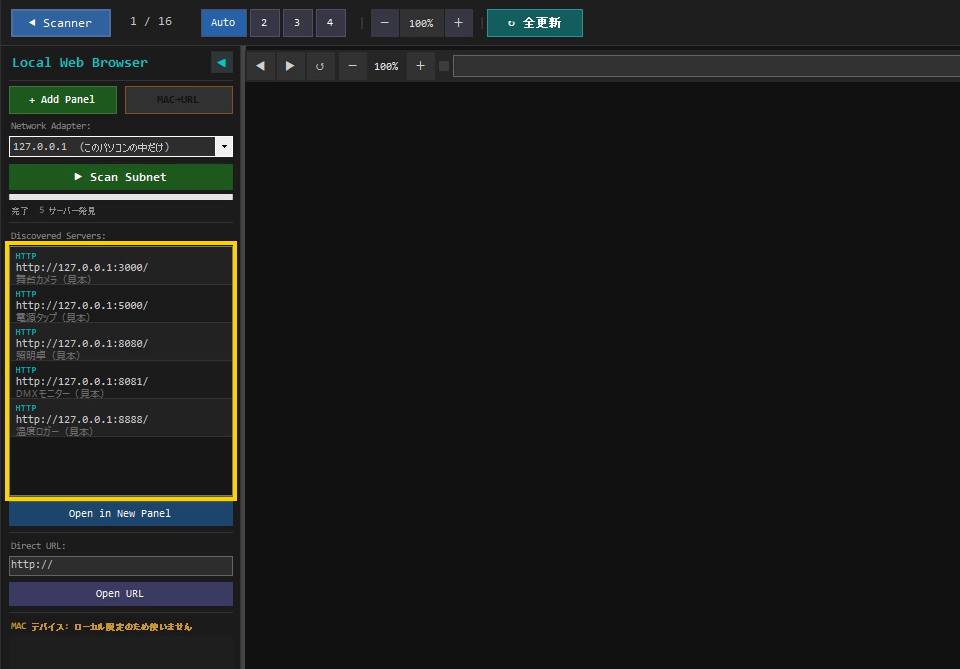
Task: Navigate forward with the panel's right arrow
Action: 290,66
